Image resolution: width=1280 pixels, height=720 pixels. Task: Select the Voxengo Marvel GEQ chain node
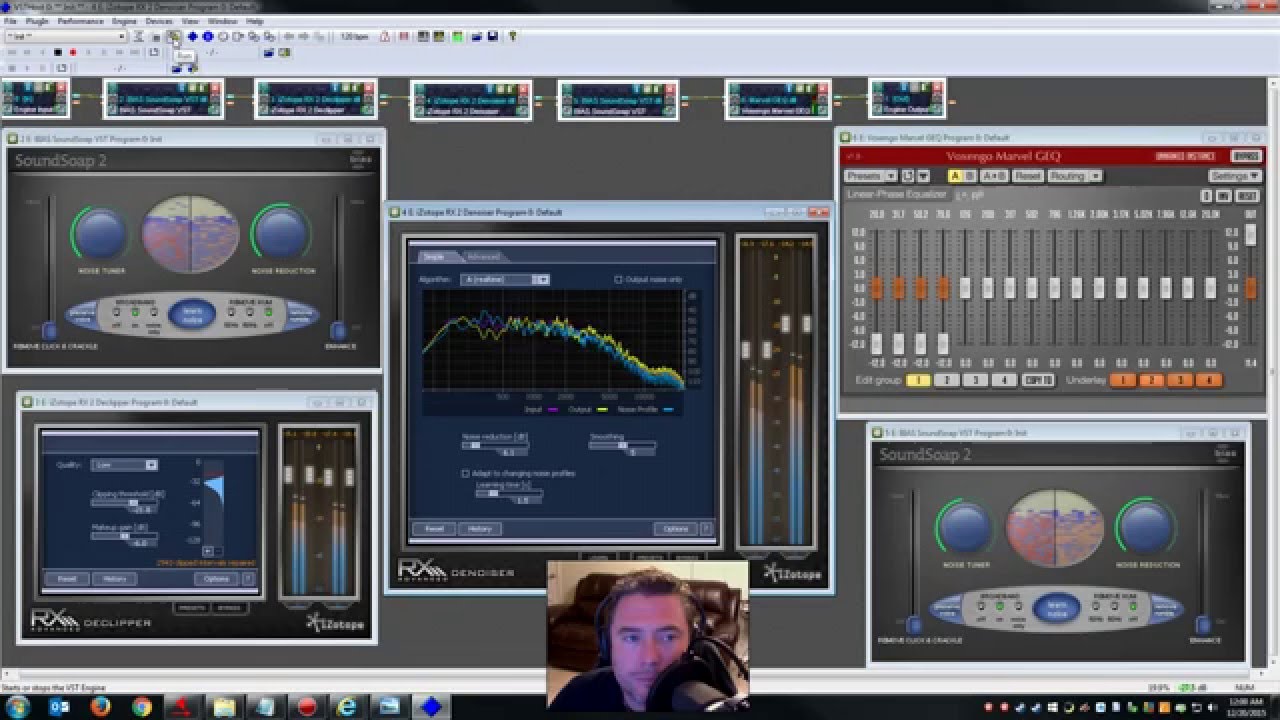tap(778, 99)
